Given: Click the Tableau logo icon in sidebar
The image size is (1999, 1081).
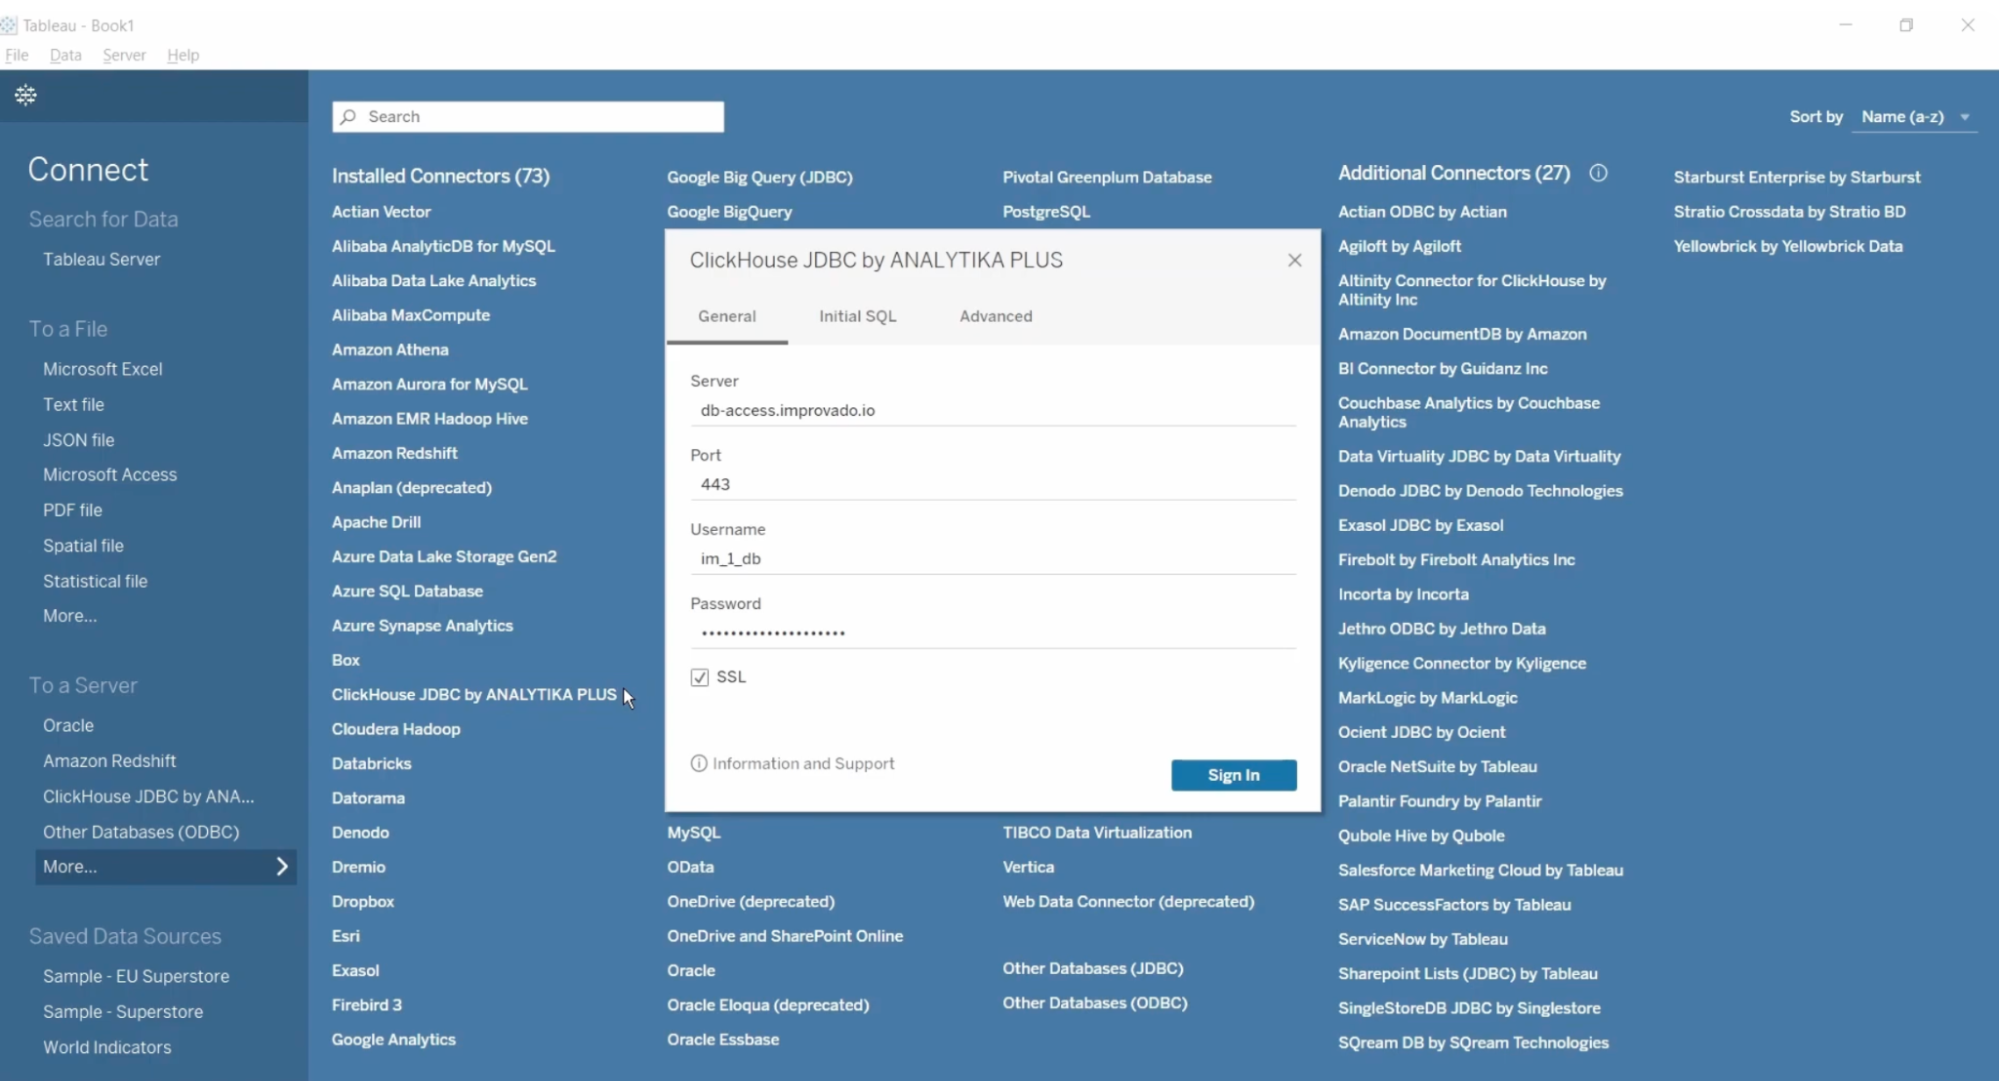Looking at the screenshot, I should click(26, 95).
